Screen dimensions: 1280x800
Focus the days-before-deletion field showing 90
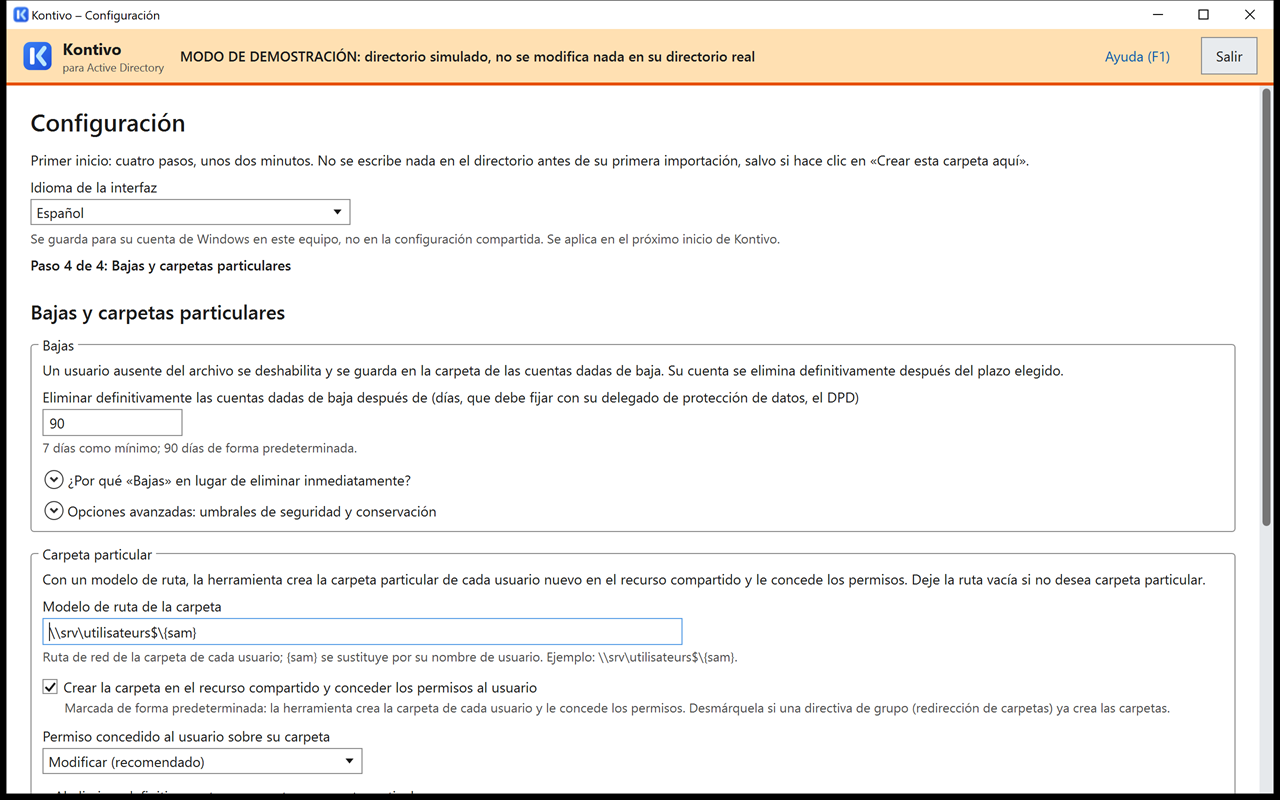coord(112,423)
